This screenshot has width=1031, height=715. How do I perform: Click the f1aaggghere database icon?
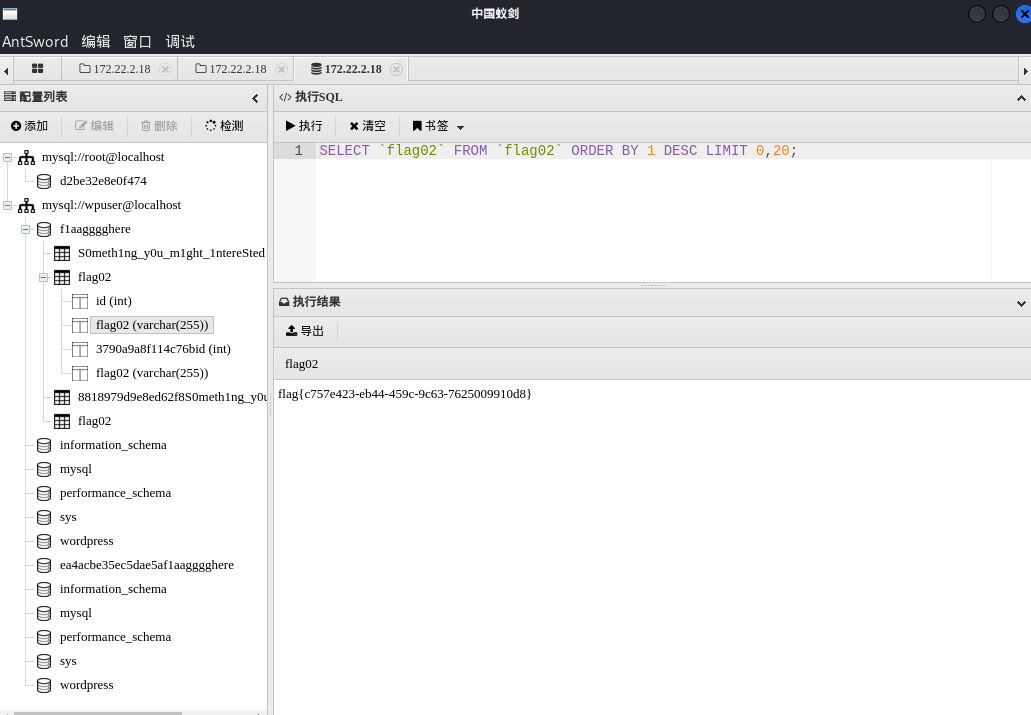click(44, 229)
